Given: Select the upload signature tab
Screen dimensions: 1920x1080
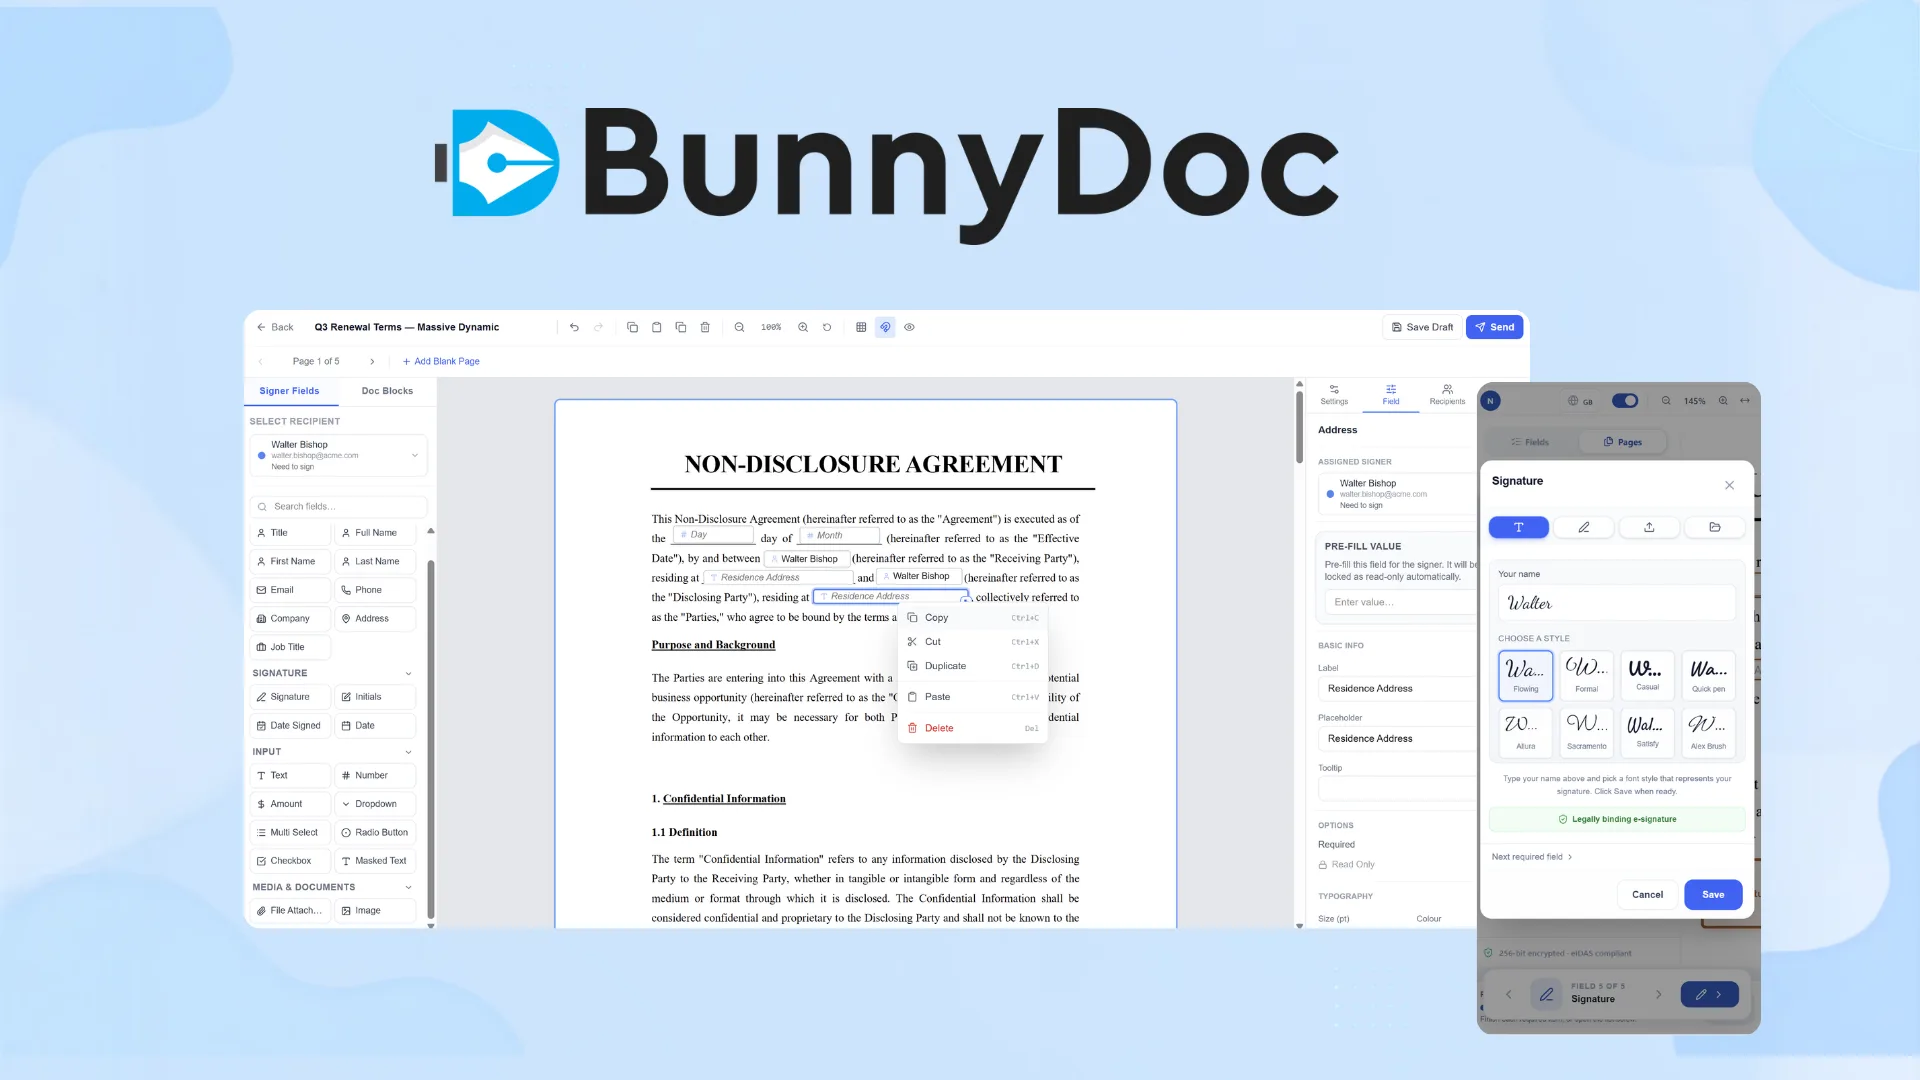Looking at the screenshot, I should click(x=1649, y=528).
